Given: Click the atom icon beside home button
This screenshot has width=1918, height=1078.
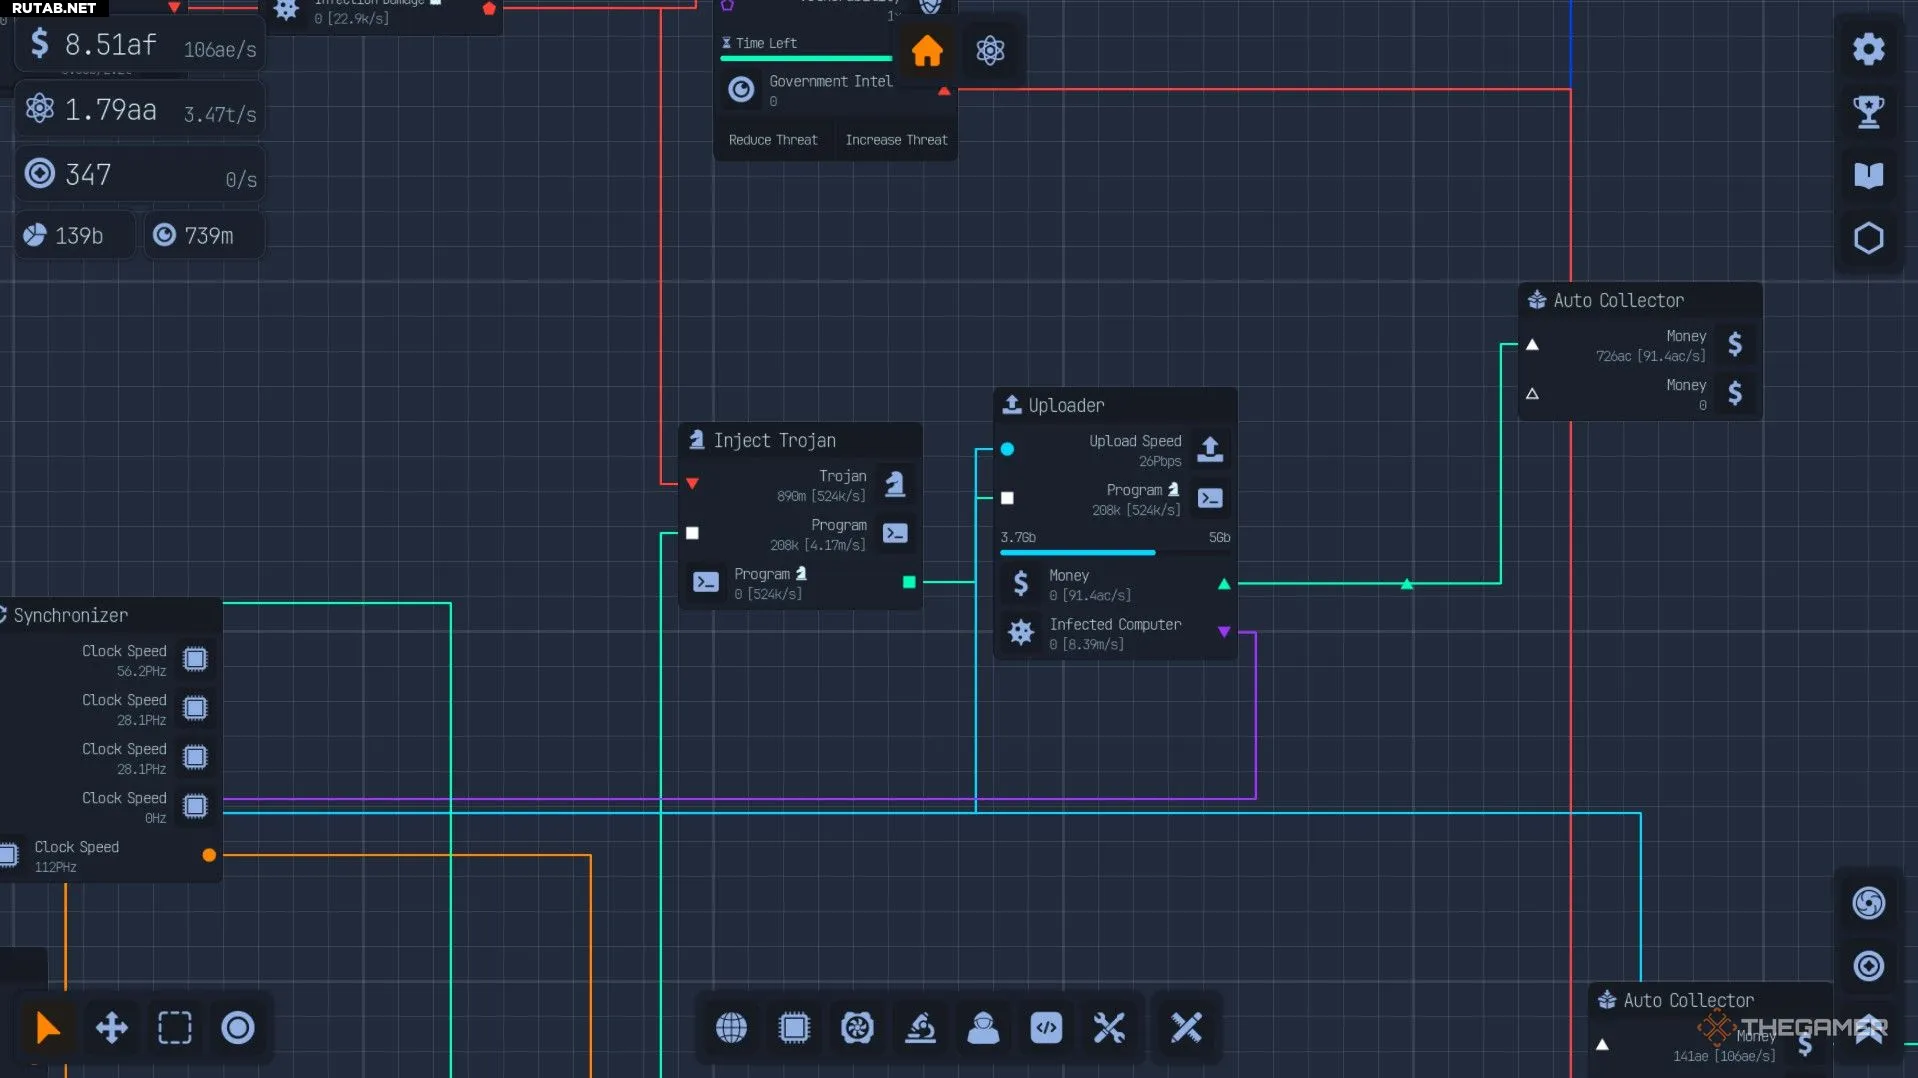Looking at the screenshot, I should click(x=990, y=51).
